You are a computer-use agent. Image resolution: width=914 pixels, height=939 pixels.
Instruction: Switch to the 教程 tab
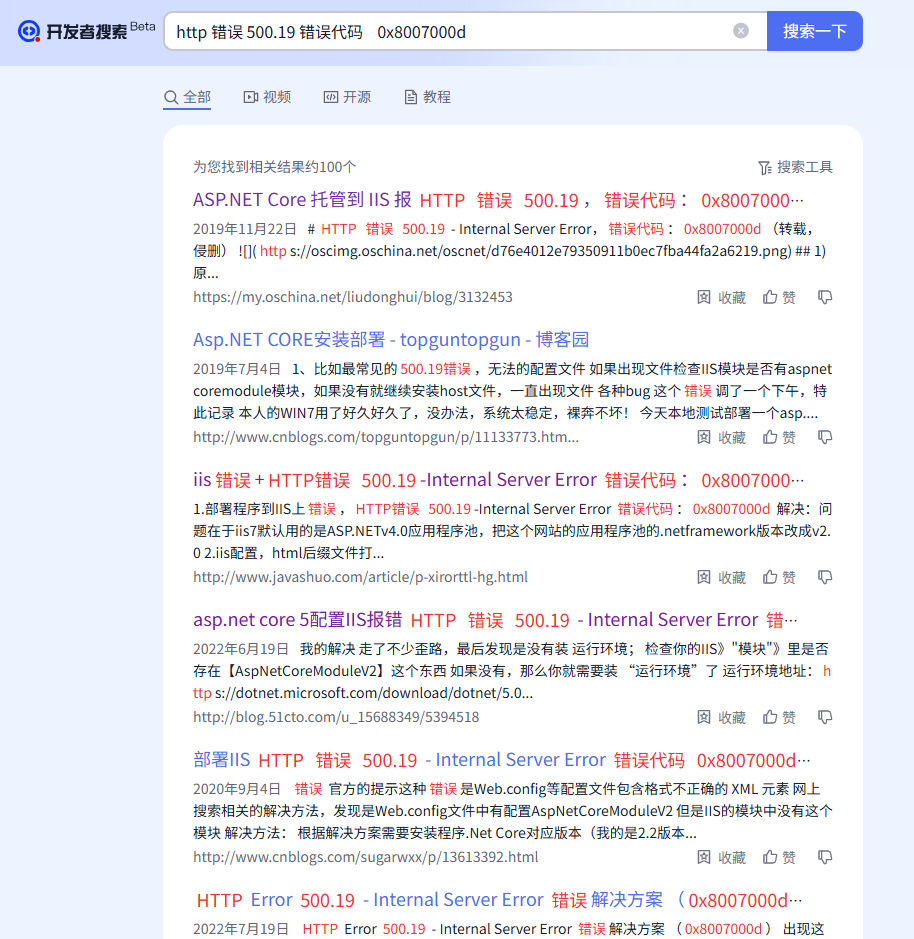click(x=428, y=97)
